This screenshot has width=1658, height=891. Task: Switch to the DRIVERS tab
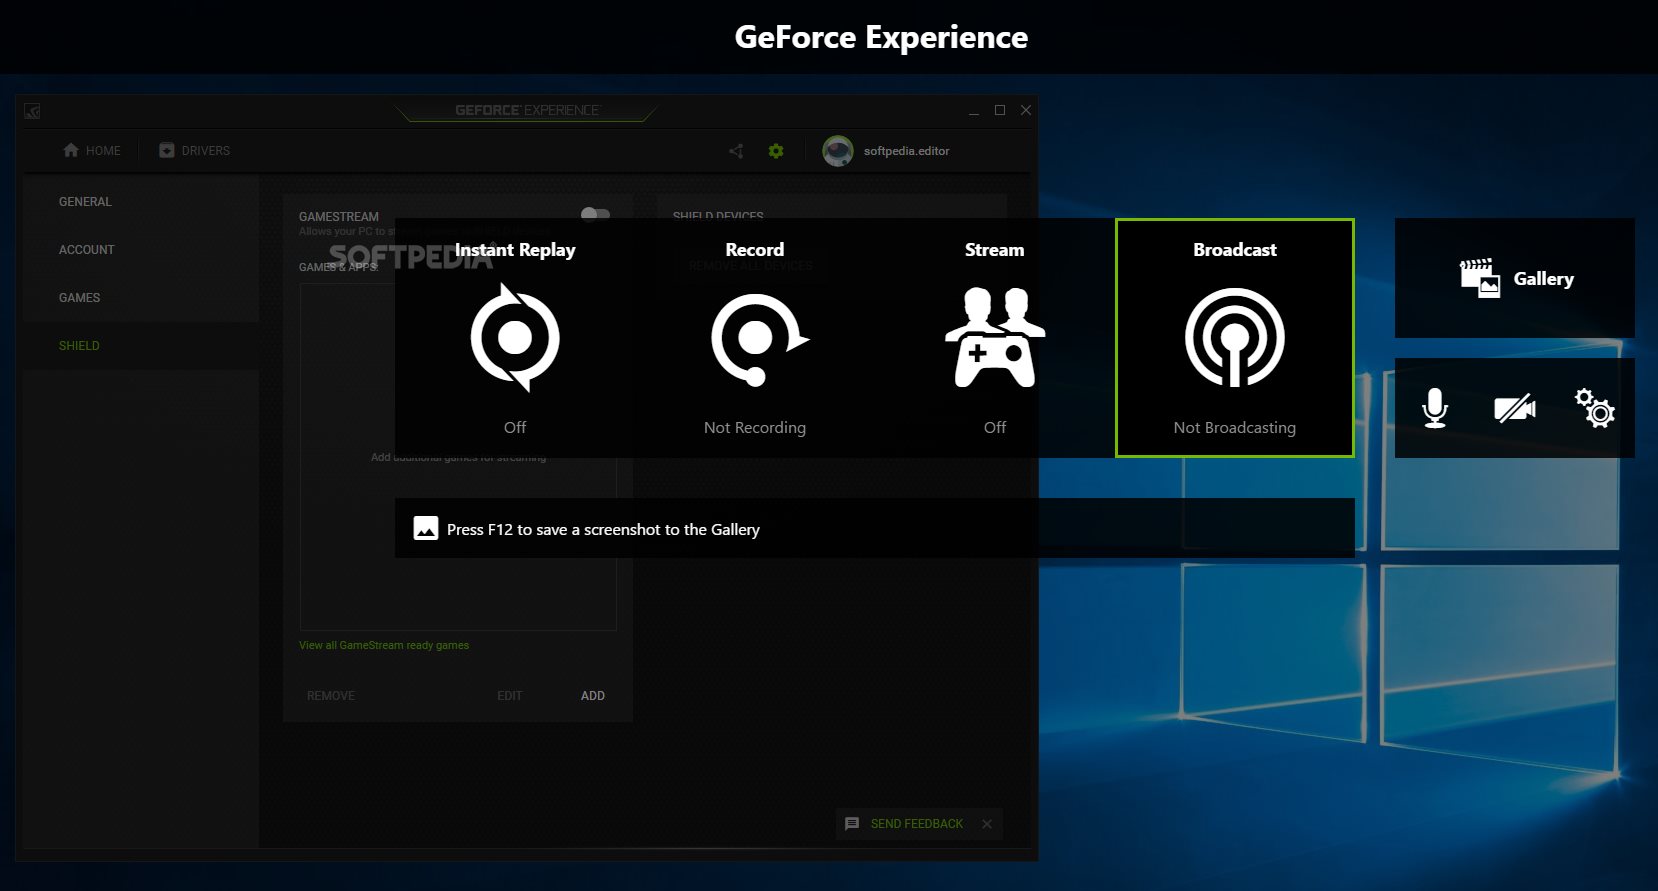point(195,151)
